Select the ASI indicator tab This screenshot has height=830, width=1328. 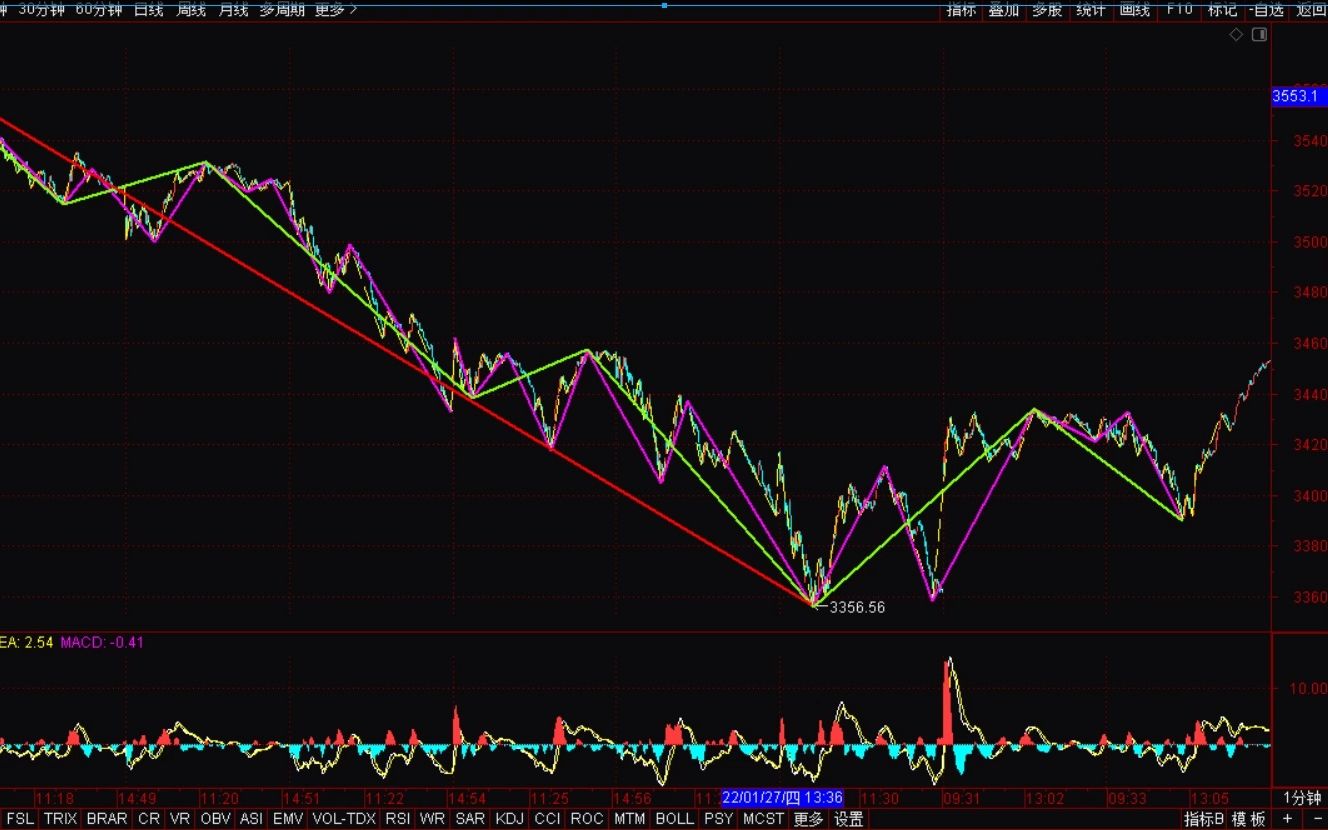[x=251, y=819]
